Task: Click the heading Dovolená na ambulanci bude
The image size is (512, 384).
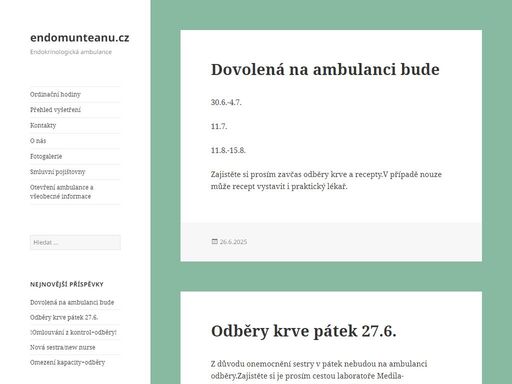Action: 325,69
